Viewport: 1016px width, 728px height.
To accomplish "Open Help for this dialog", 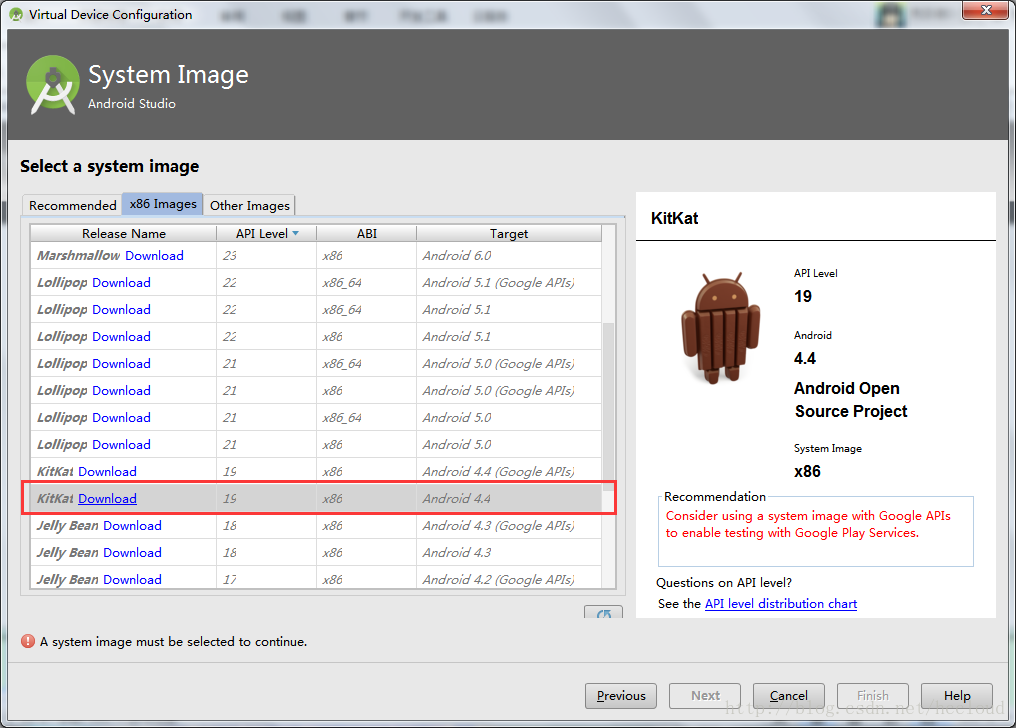I will point(957,696).
